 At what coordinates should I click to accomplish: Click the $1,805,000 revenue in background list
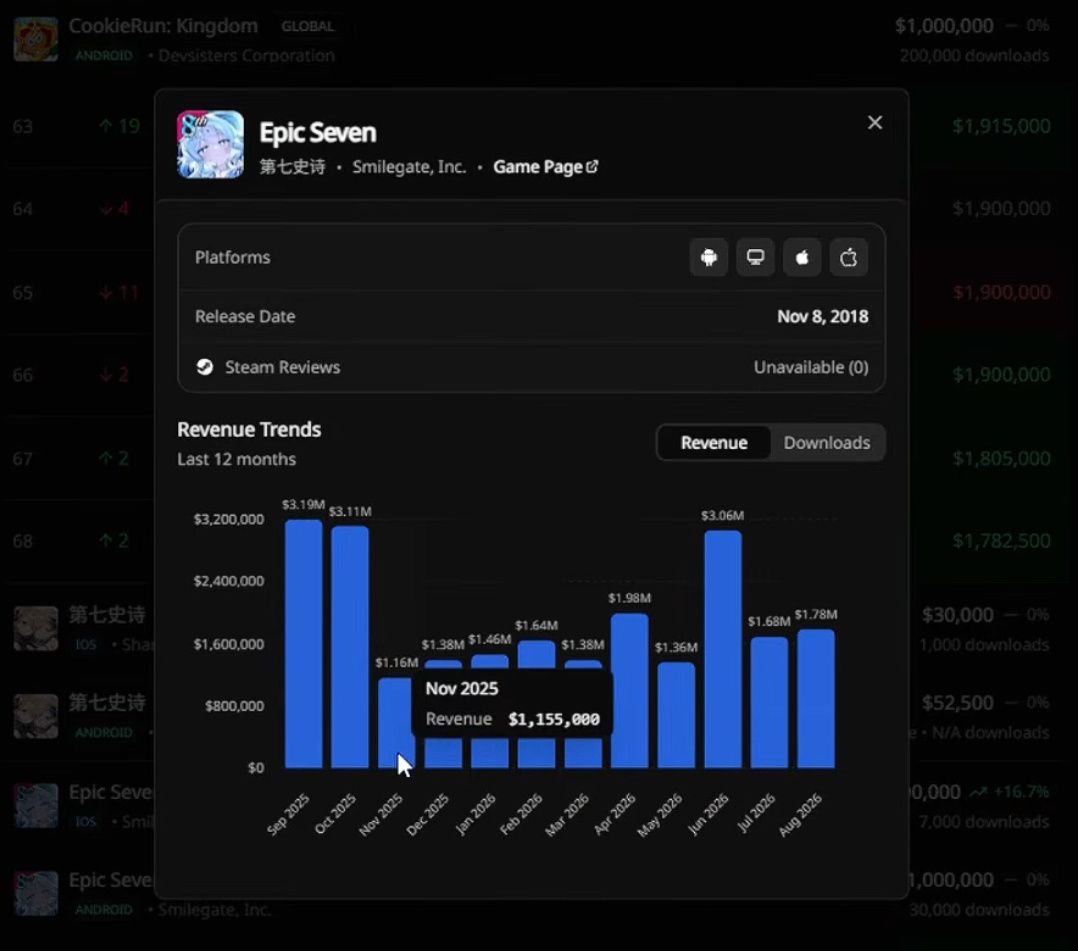click(1001, 458)
